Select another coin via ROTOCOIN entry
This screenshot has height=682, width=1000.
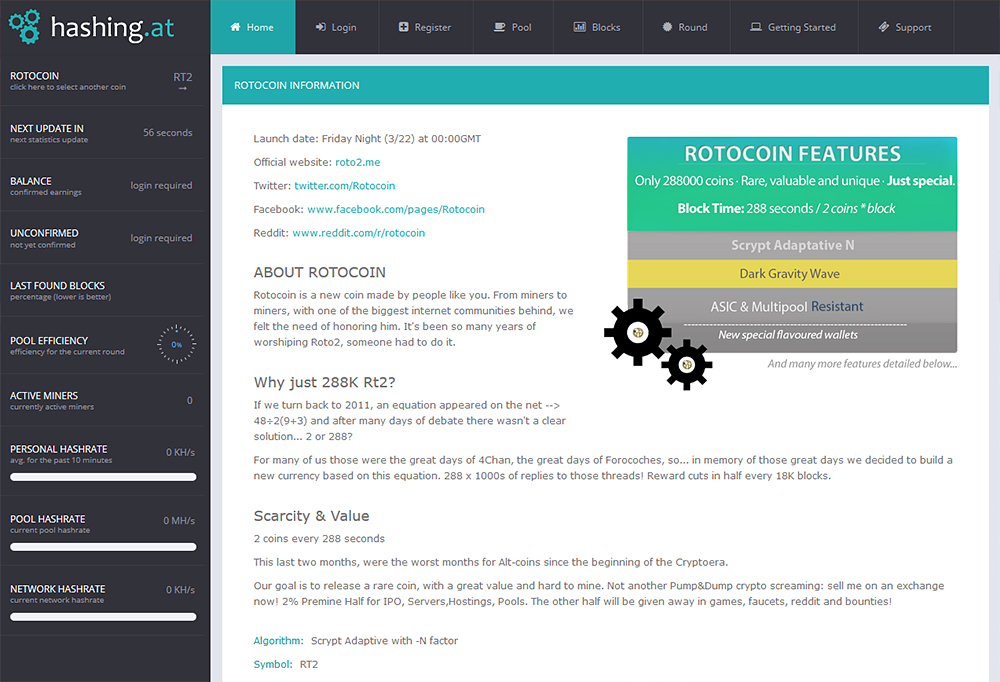104,80
